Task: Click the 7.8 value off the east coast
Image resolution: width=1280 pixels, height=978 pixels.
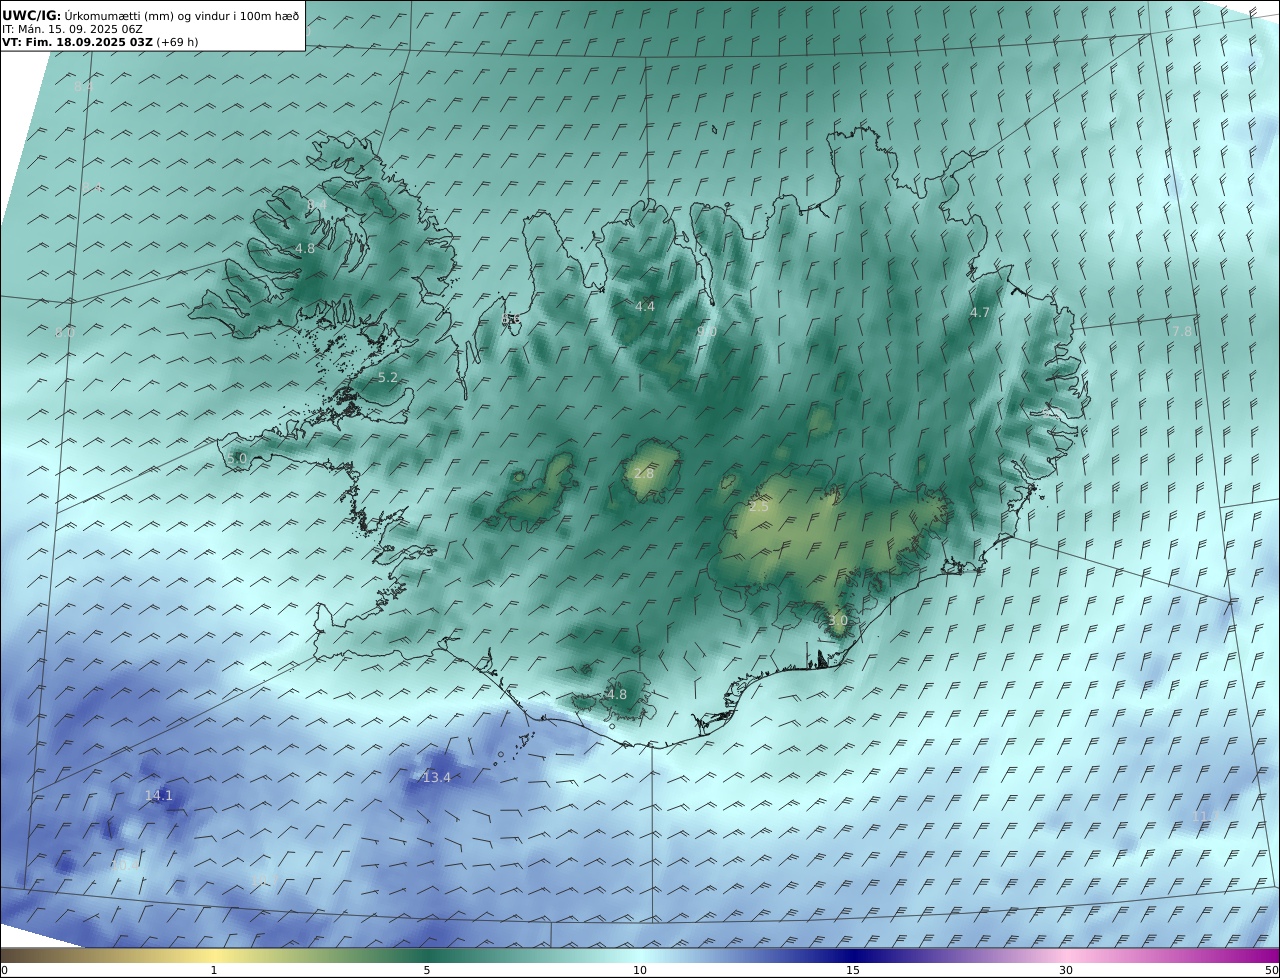Action: pos(1183,331)
